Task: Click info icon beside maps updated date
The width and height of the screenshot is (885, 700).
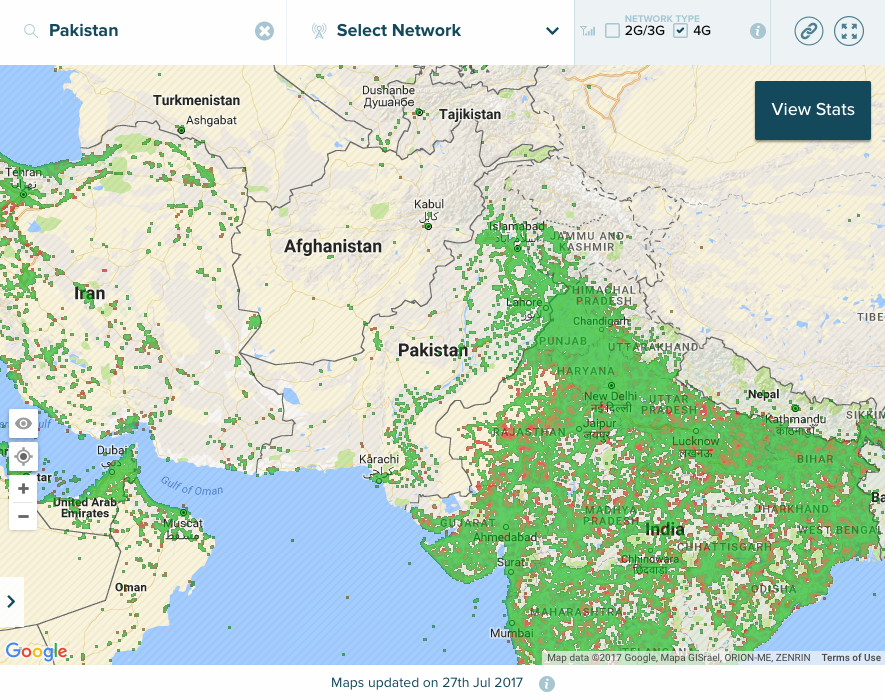Action: (547, 684)
